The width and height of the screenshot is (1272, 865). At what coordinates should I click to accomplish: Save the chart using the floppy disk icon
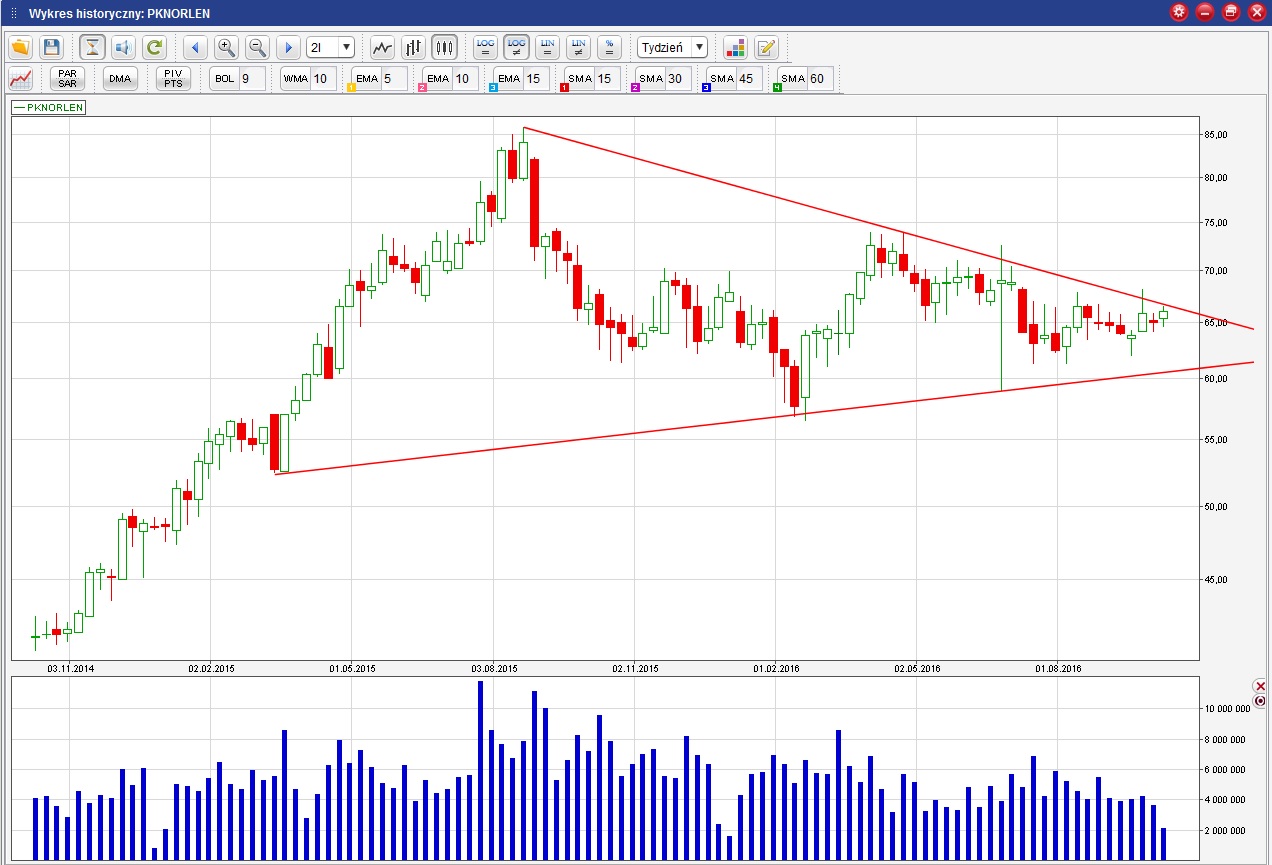pyautogui.click(x=51, y=47)
